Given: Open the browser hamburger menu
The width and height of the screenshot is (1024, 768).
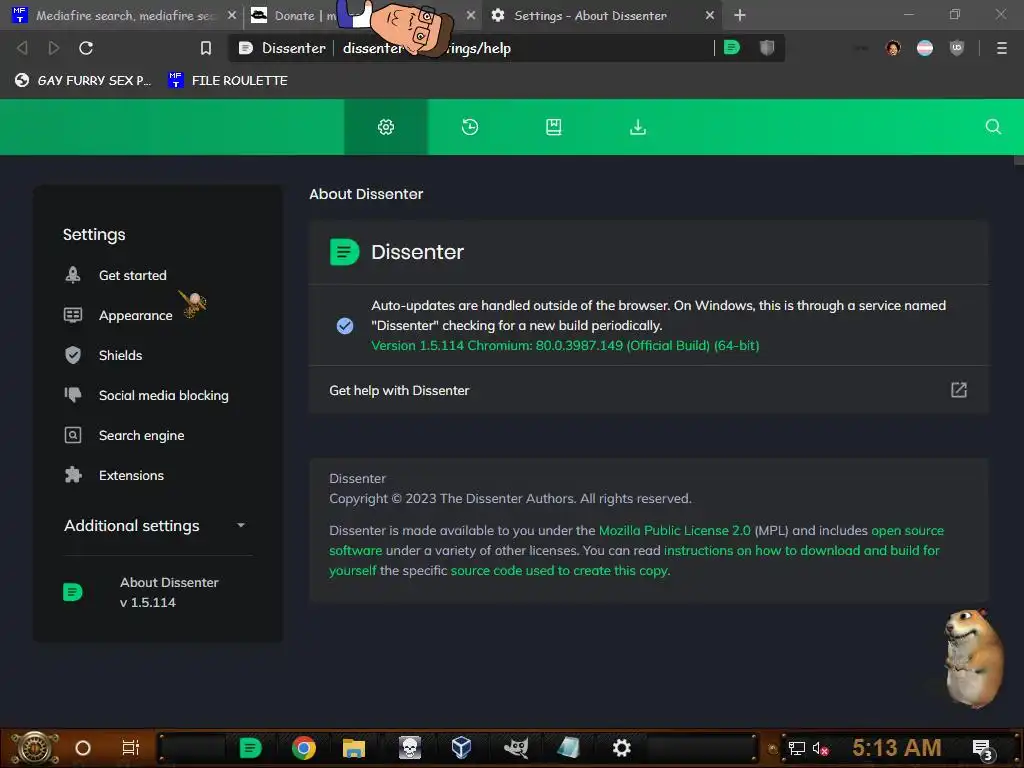Looking at the screenshot, I should point(1002,48).
